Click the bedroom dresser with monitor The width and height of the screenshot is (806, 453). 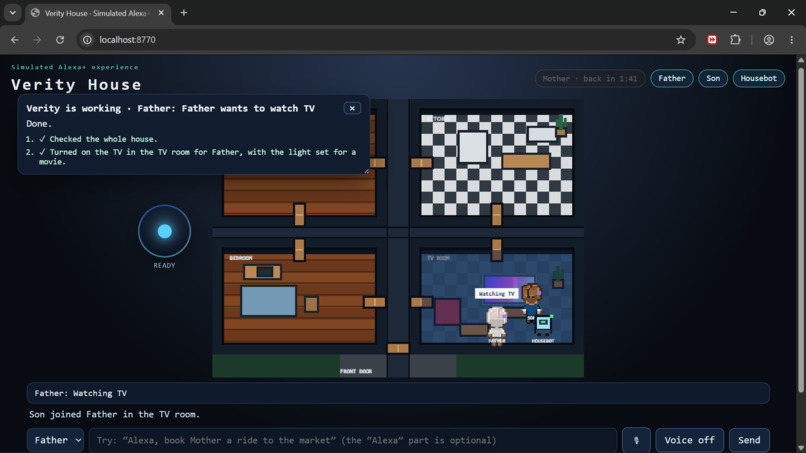(x=263, y=271)
